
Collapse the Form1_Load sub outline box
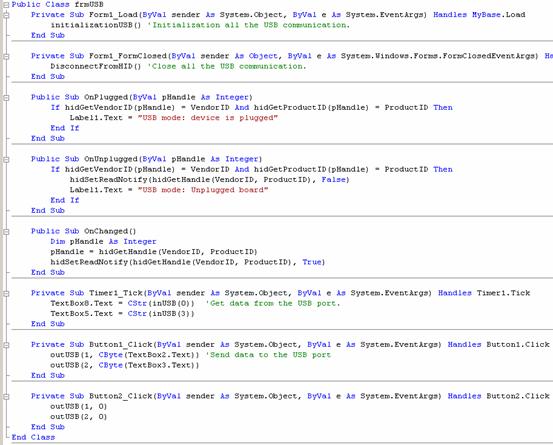pos(6,15)
